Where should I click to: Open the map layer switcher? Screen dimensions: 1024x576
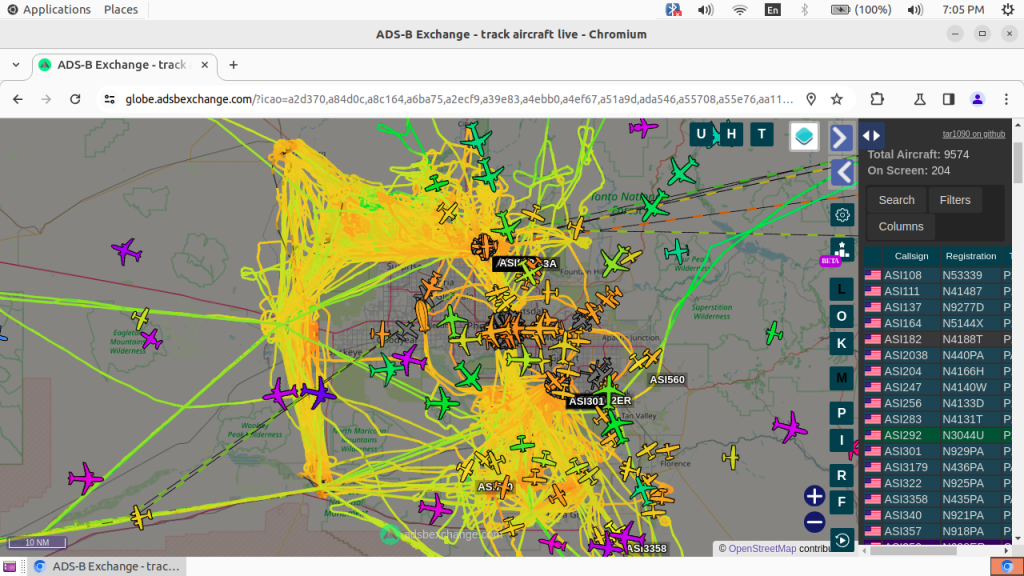click(x=804, y=136)
